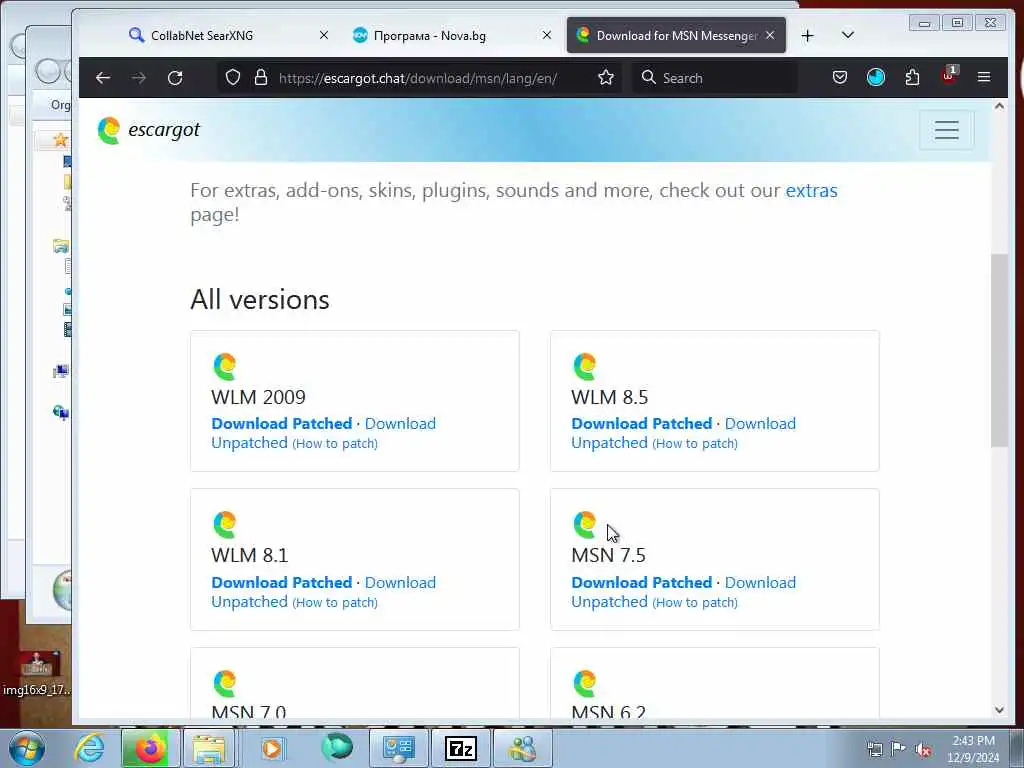The image size is (1024, 768).
Task: Click the MSN 6.2 escargot icon
Action: 584,684
